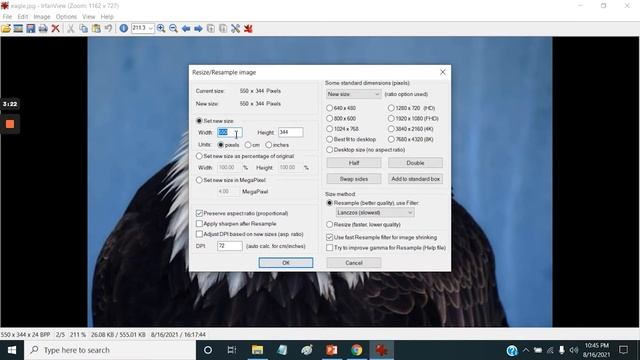
Task: Open the Options menu
Action: (66, 17)
